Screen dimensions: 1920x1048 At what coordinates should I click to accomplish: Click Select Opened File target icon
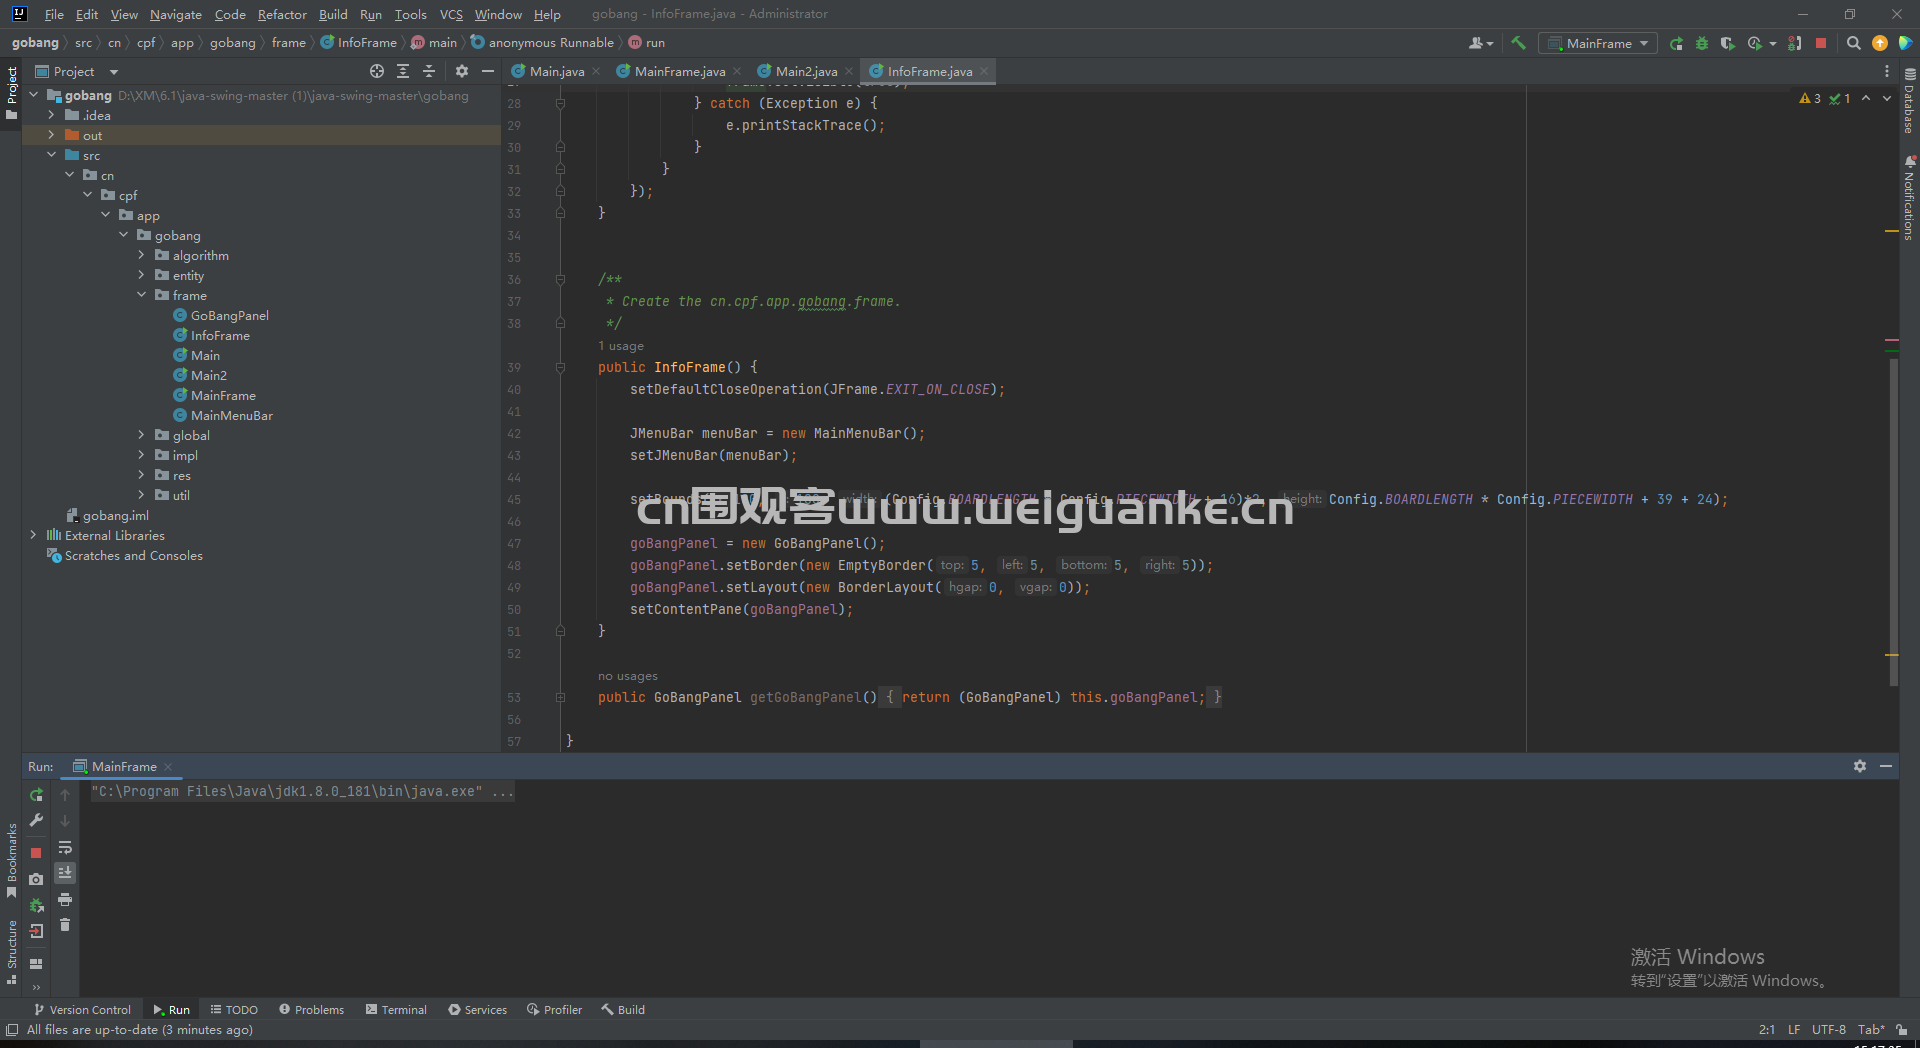[377, 71]
